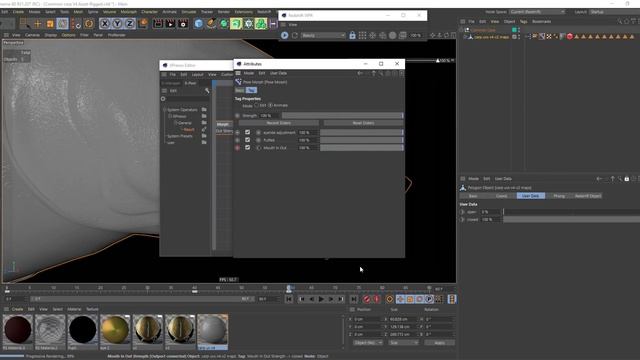Select the Animate mode radio button
The width and height of the screenshot is (640, 360).
(x=270, y=105)
